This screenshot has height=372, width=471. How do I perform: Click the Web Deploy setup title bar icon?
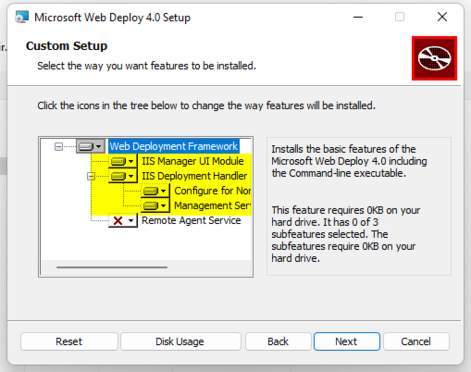(x=22, y=17)
